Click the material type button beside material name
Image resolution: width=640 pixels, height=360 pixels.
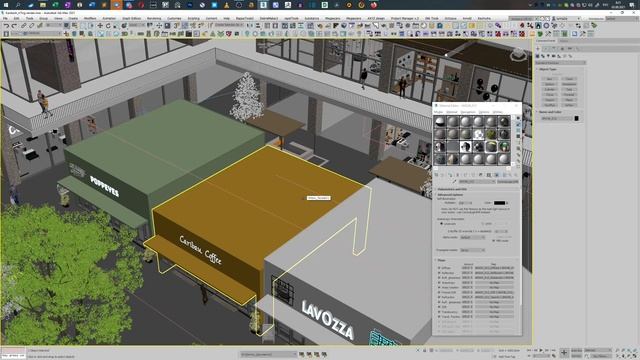click(508, 182)
